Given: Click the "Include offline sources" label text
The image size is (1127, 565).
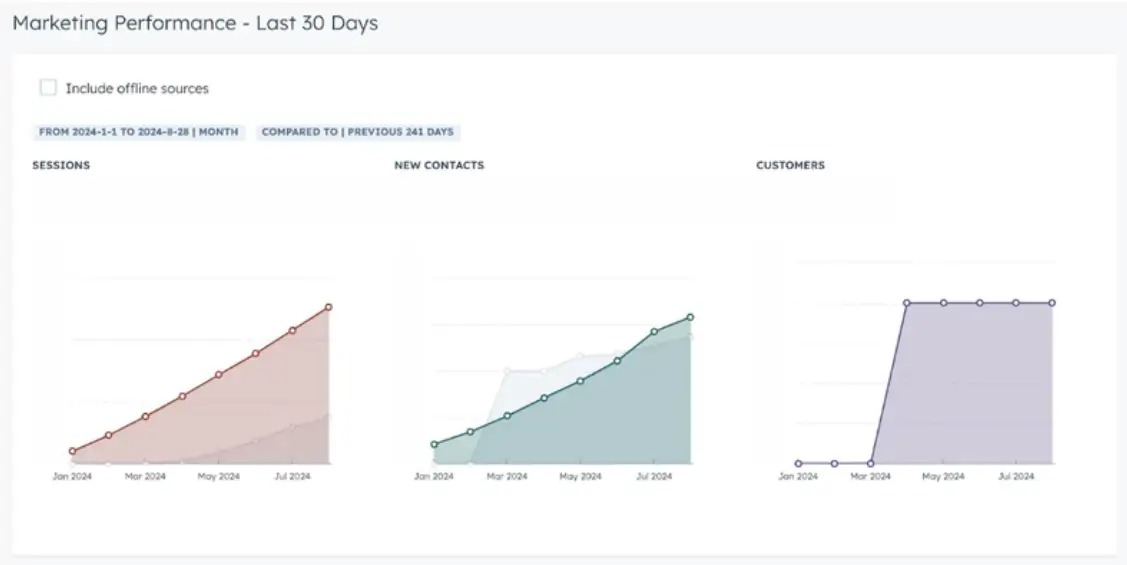Looking at the screenshot, I should [137, 88].
